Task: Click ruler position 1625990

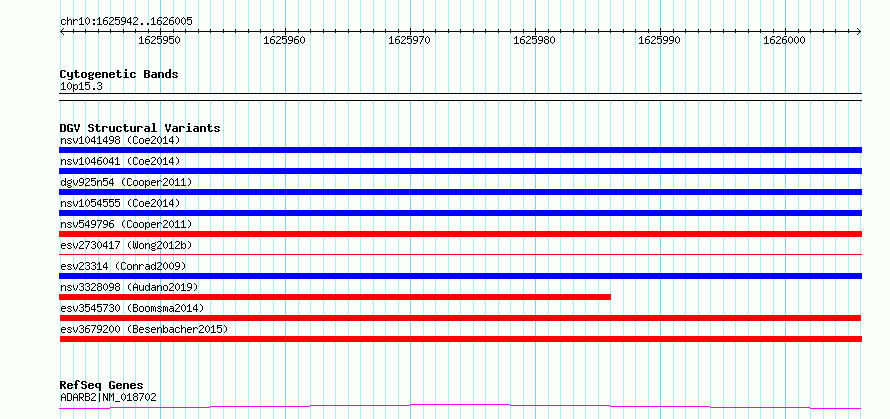Action: (660, 40)
